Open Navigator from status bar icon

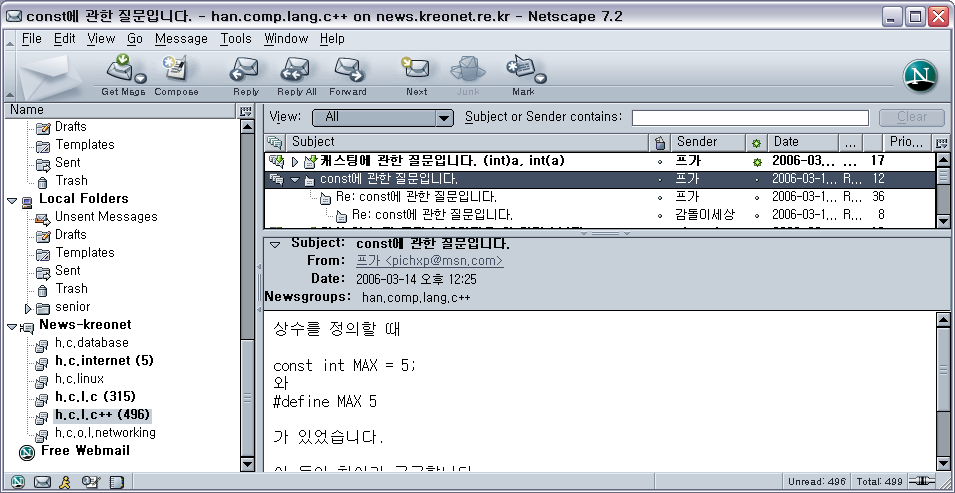pyautogui.click(x=18, y=482)
